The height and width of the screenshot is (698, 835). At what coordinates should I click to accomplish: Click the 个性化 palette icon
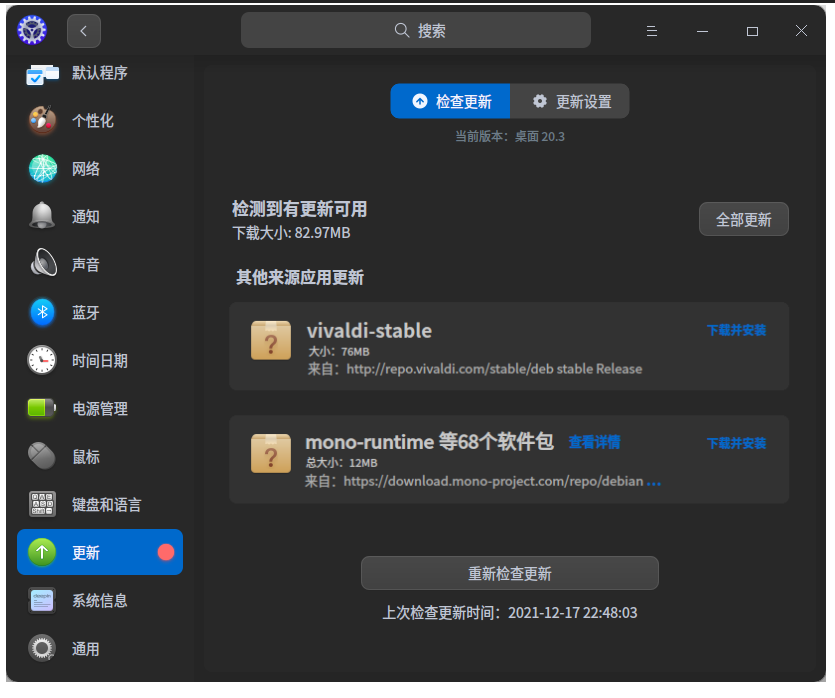click(42, 120)
